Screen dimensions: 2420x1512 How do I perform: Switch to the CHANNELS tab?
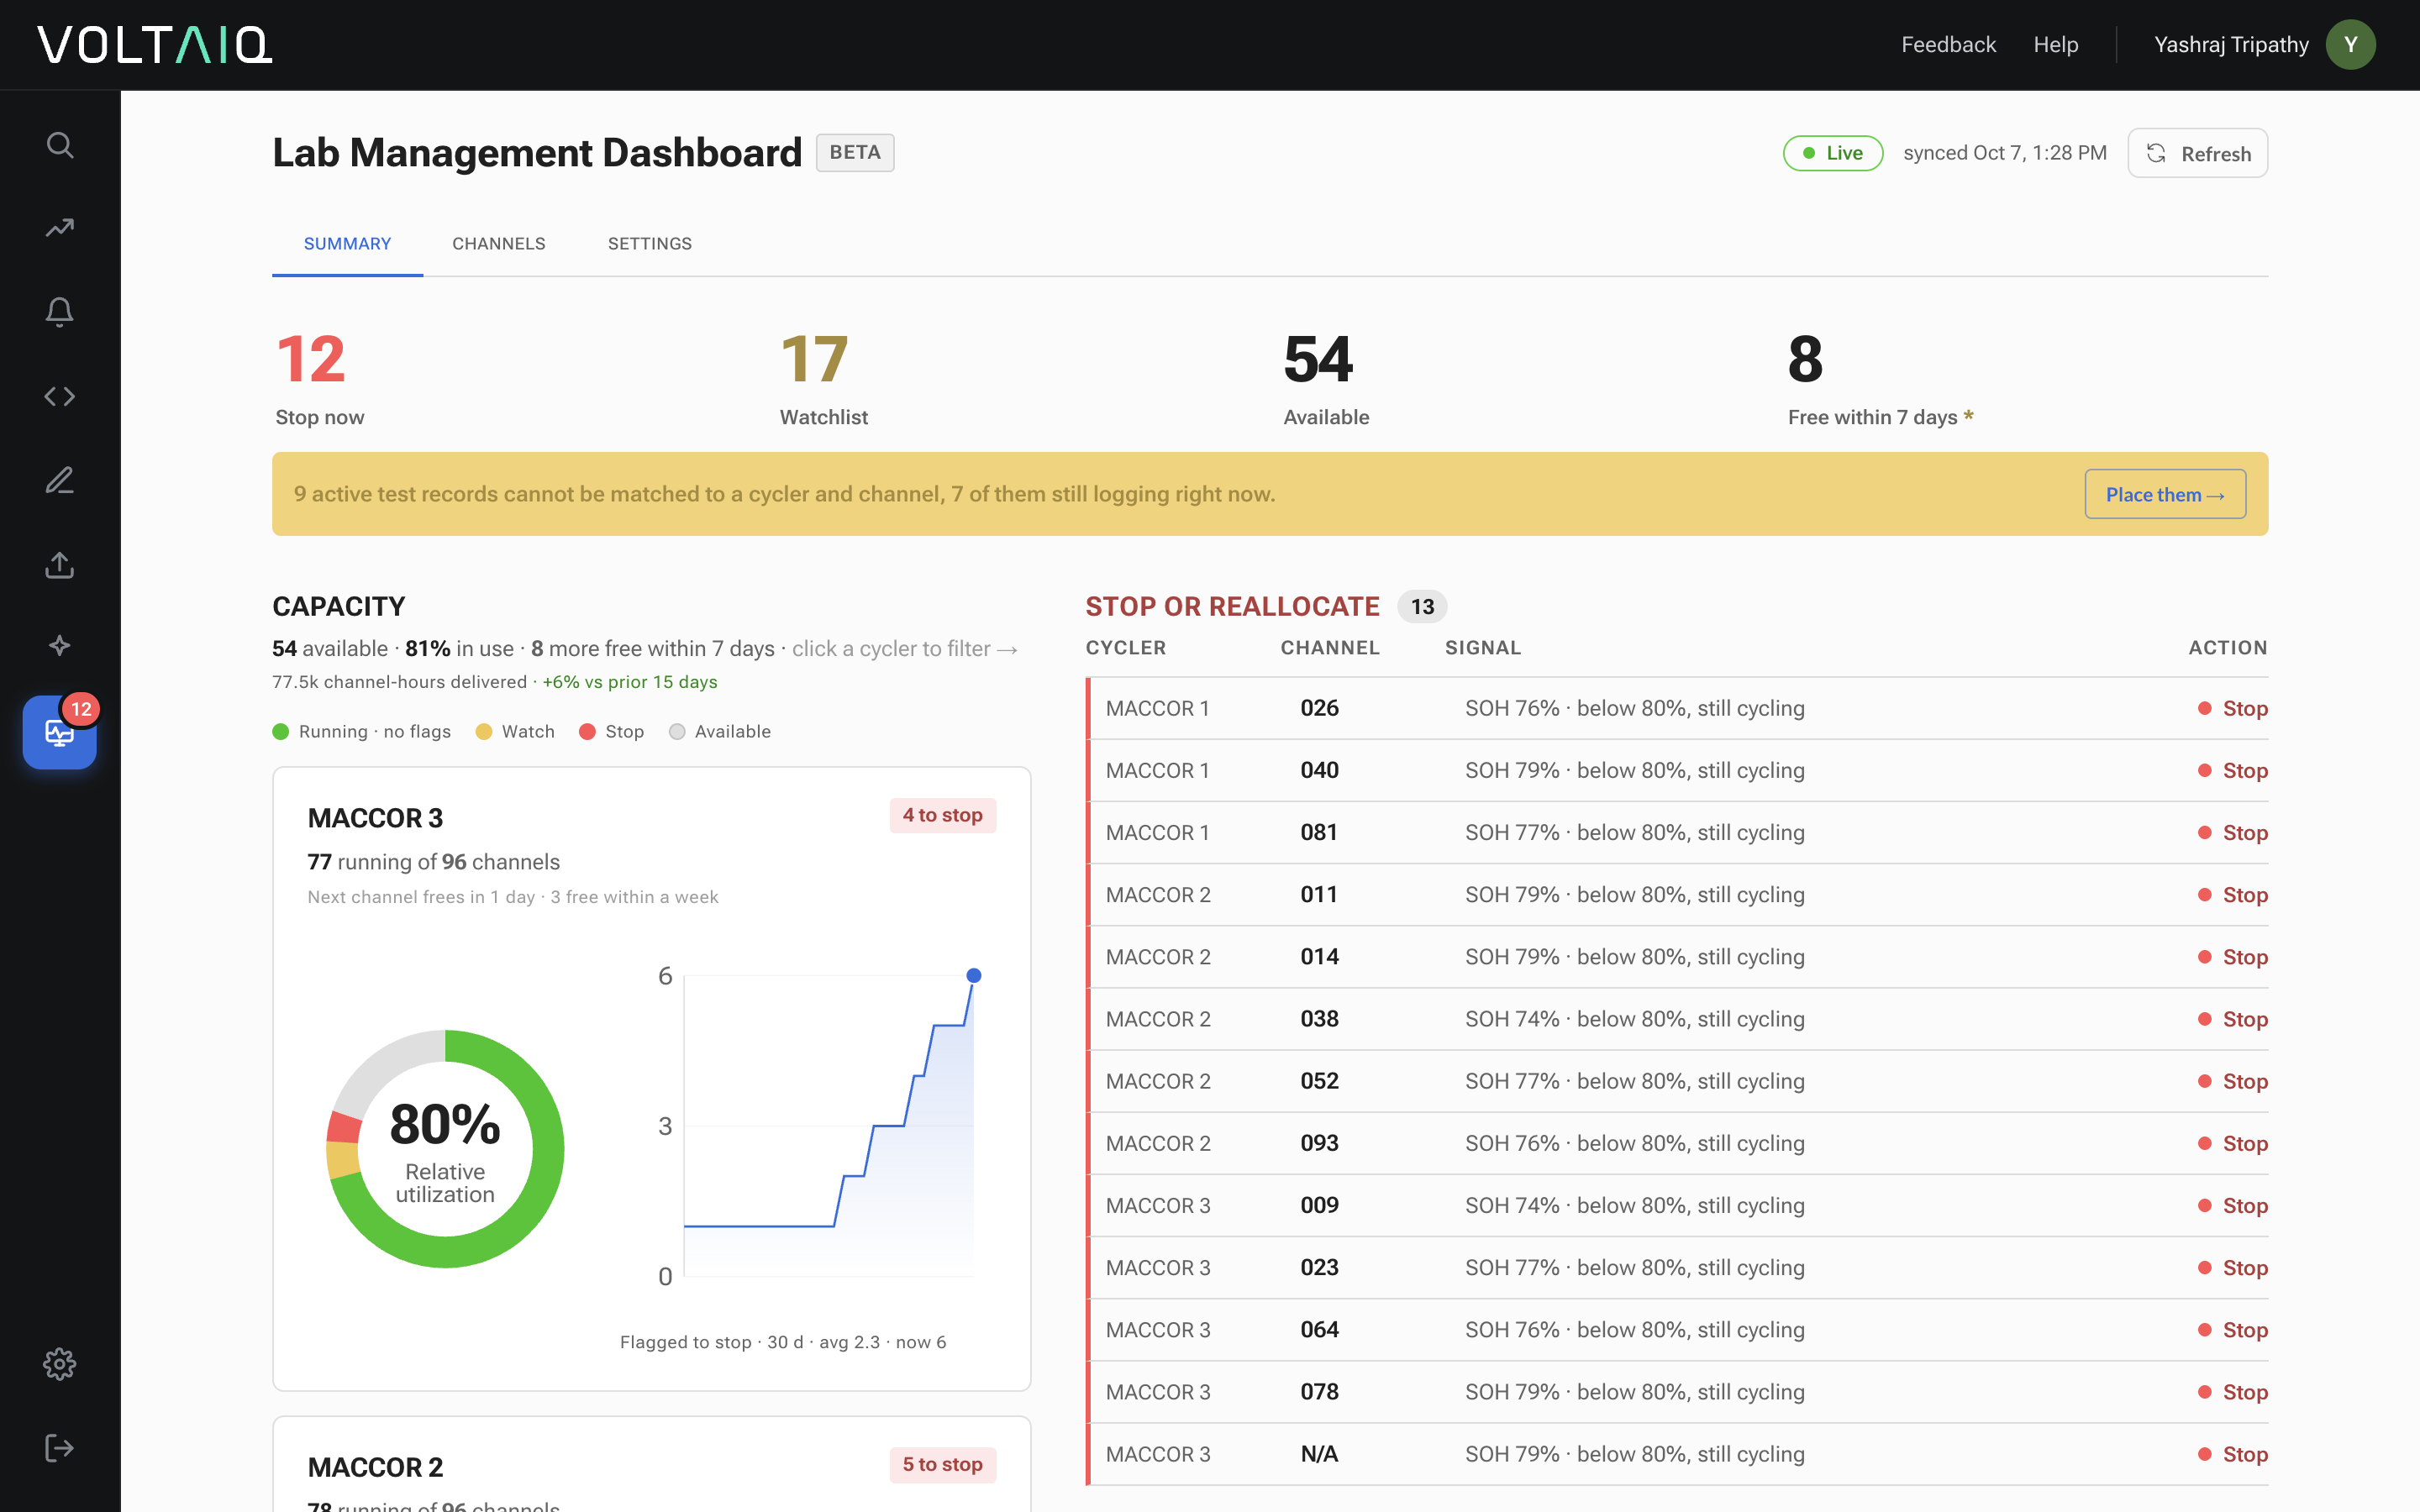pyautogui.click(x=499, y=244)
